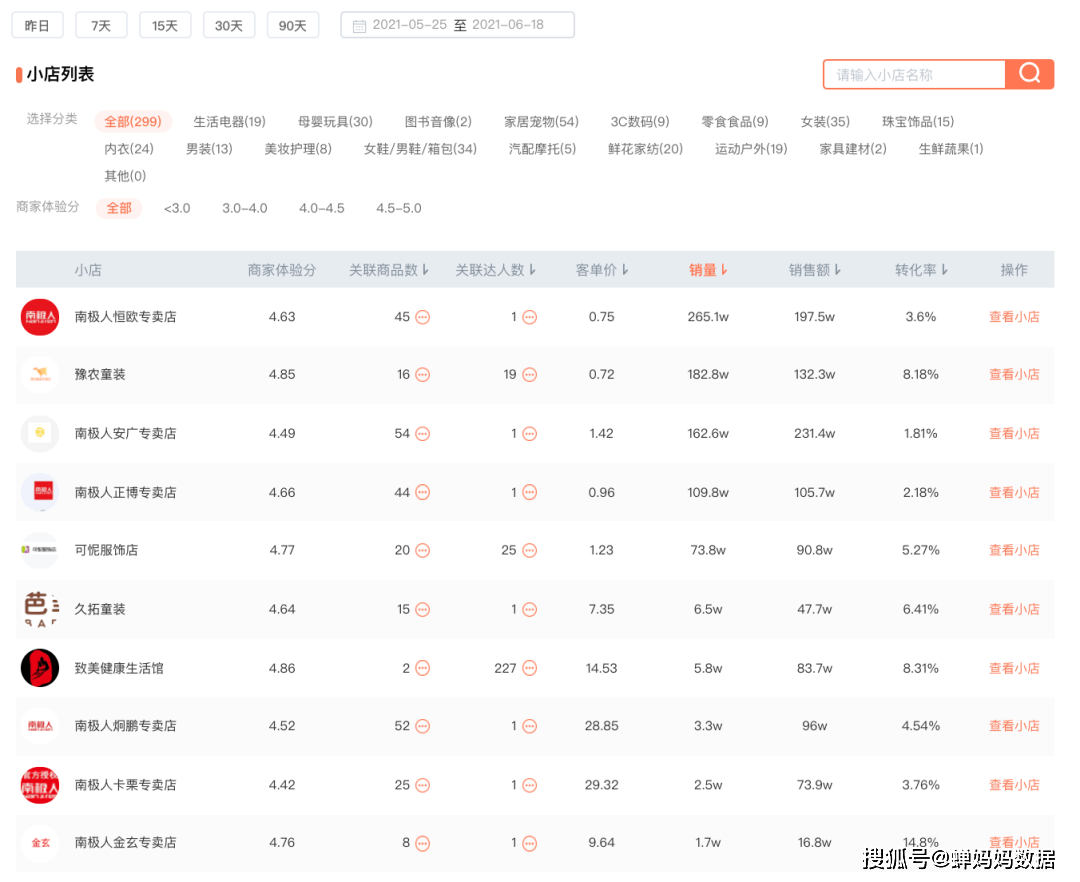
Task: Open product details icon for 南极人炯鹏专卖店
Action: [423, 726]
